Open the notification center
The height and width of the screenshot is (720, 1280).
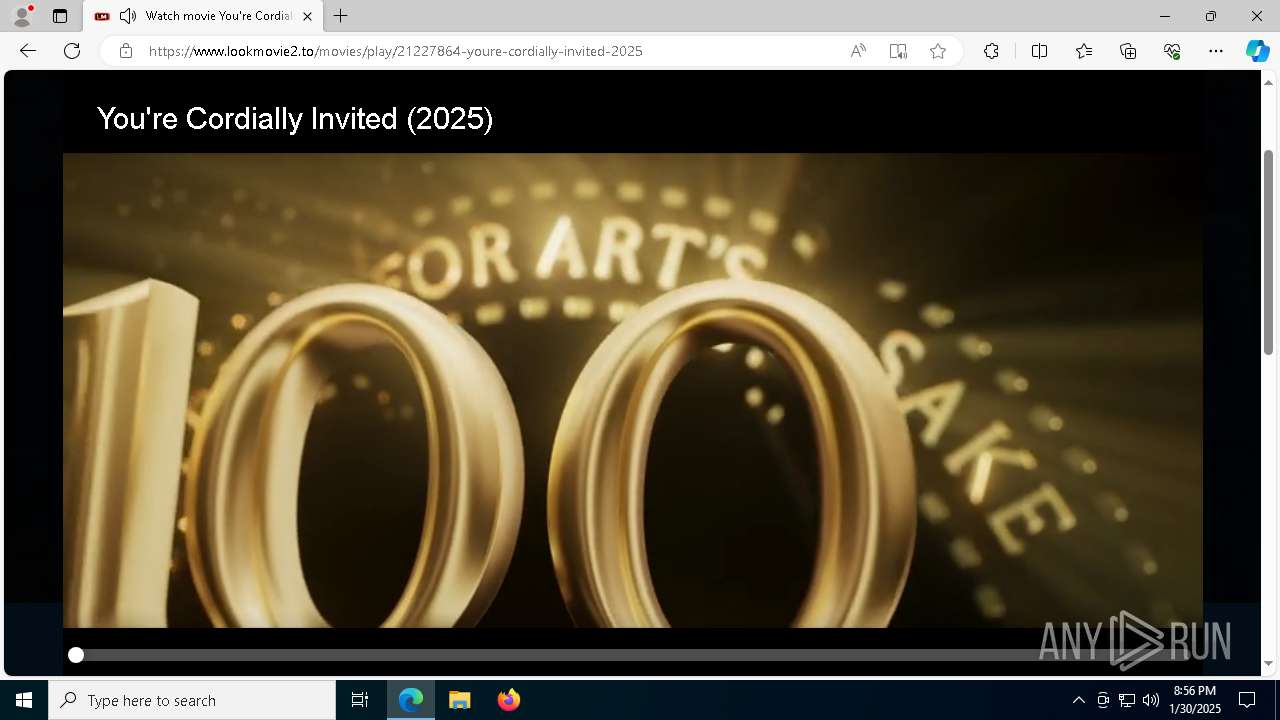[x=1247, y=700]
